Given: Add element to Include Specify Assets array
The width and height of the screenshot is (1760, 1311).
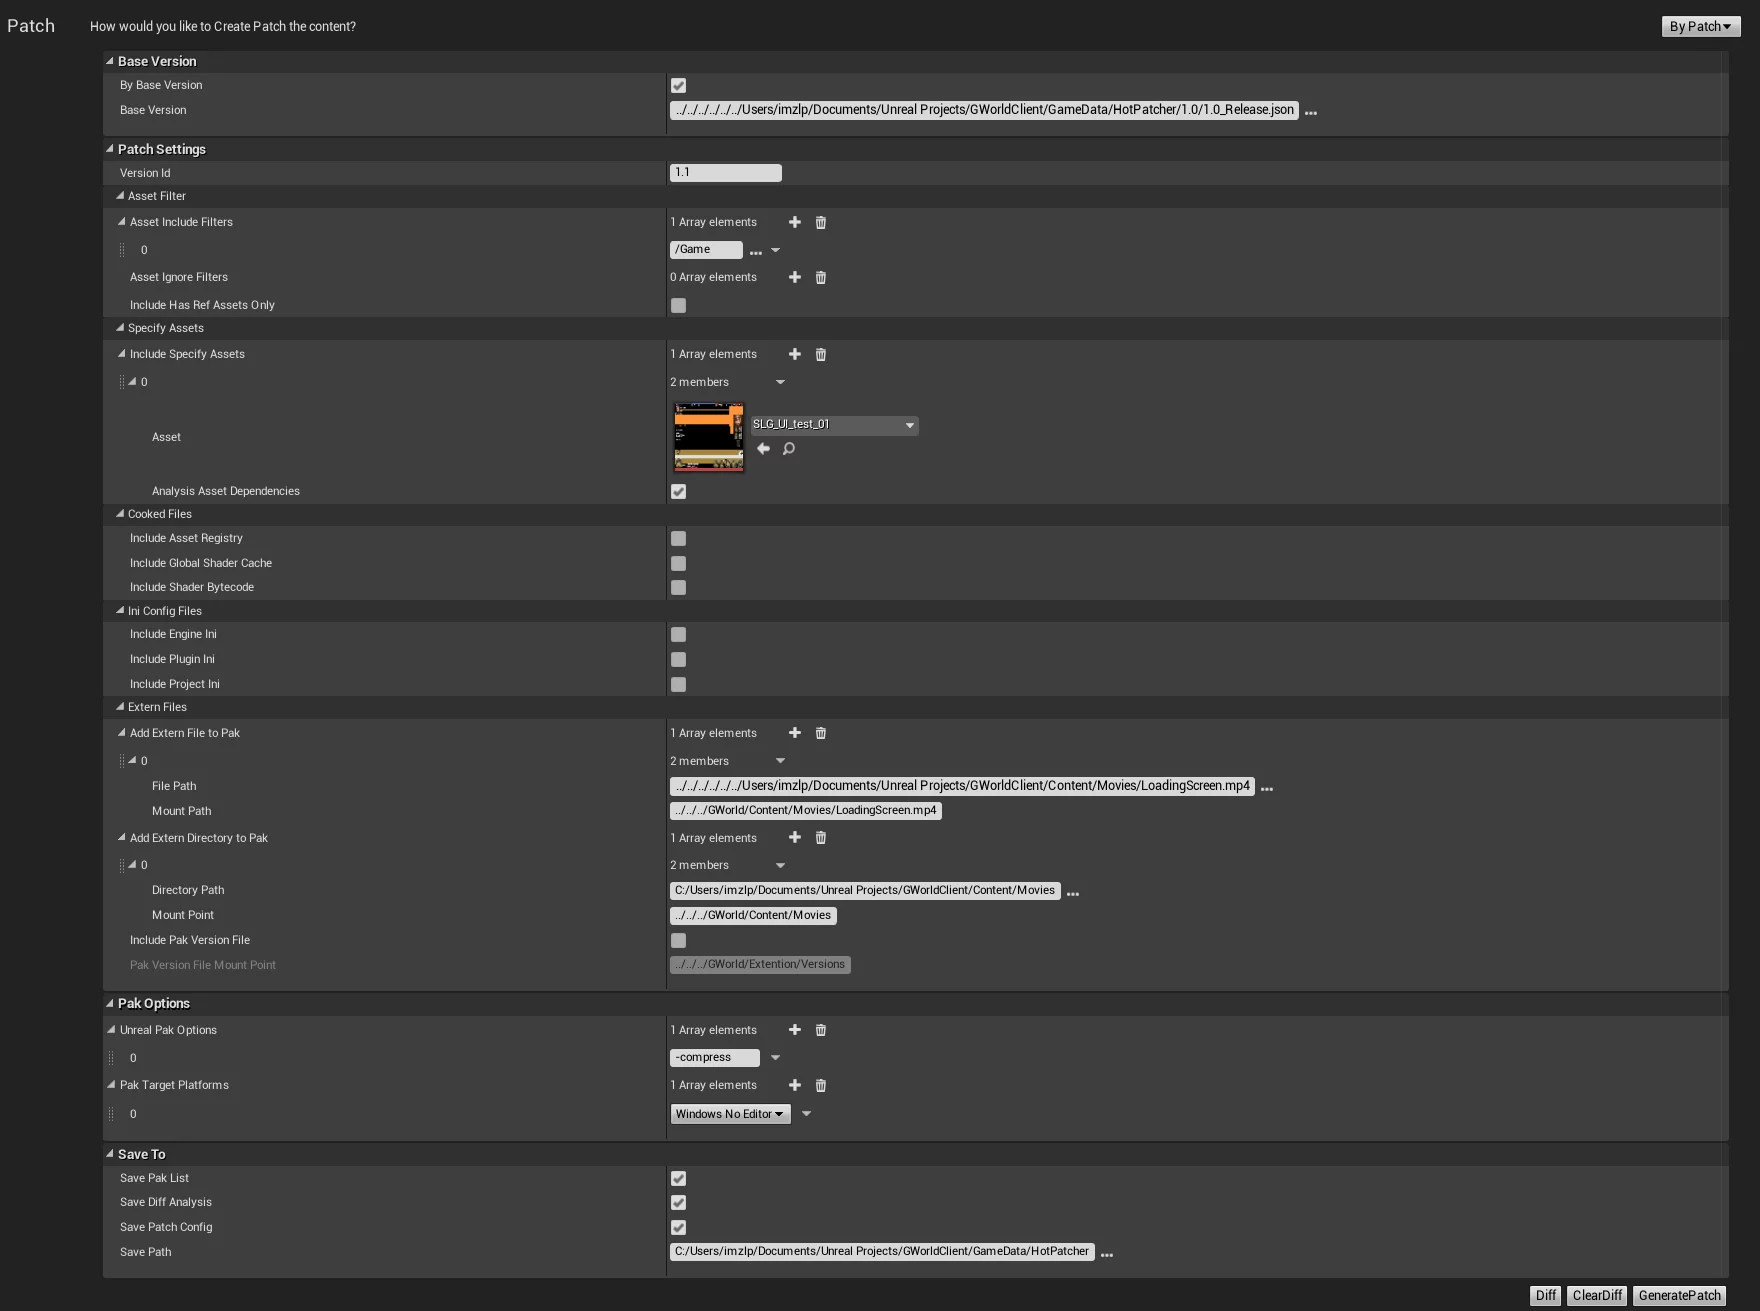Looking at the screenshot, I should [x=795, y=354].
